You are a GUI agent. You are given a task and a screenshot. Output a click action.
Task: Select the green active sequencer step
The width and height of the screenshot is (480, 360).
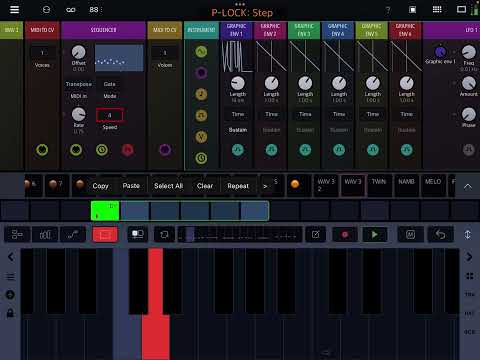(105, 211)
